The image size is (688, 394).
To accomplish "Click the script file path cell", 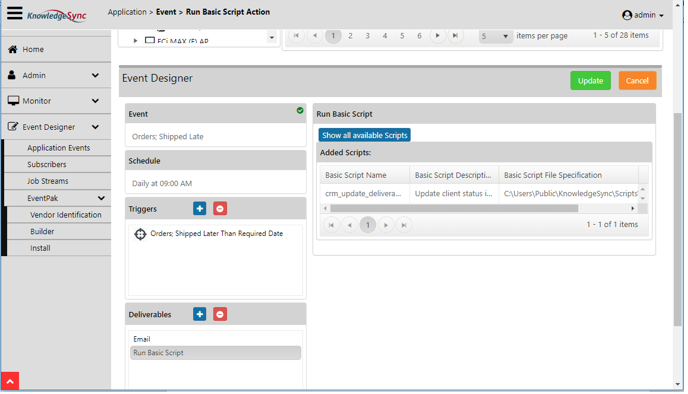I will (569, 193).
